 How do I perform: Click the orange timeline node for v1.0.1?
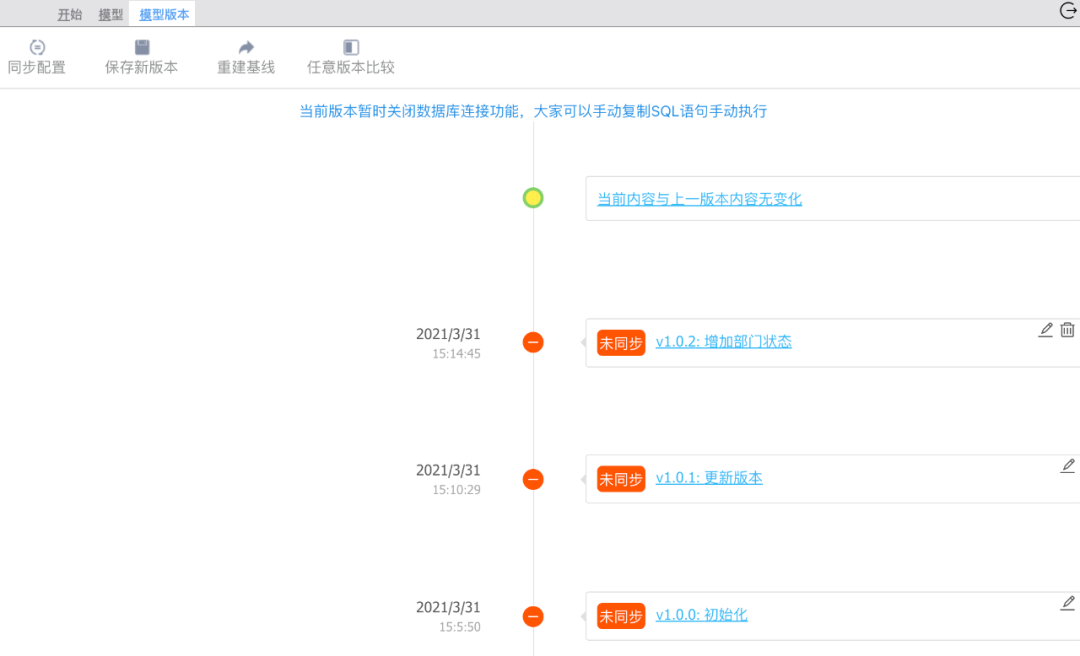(533, 478)
